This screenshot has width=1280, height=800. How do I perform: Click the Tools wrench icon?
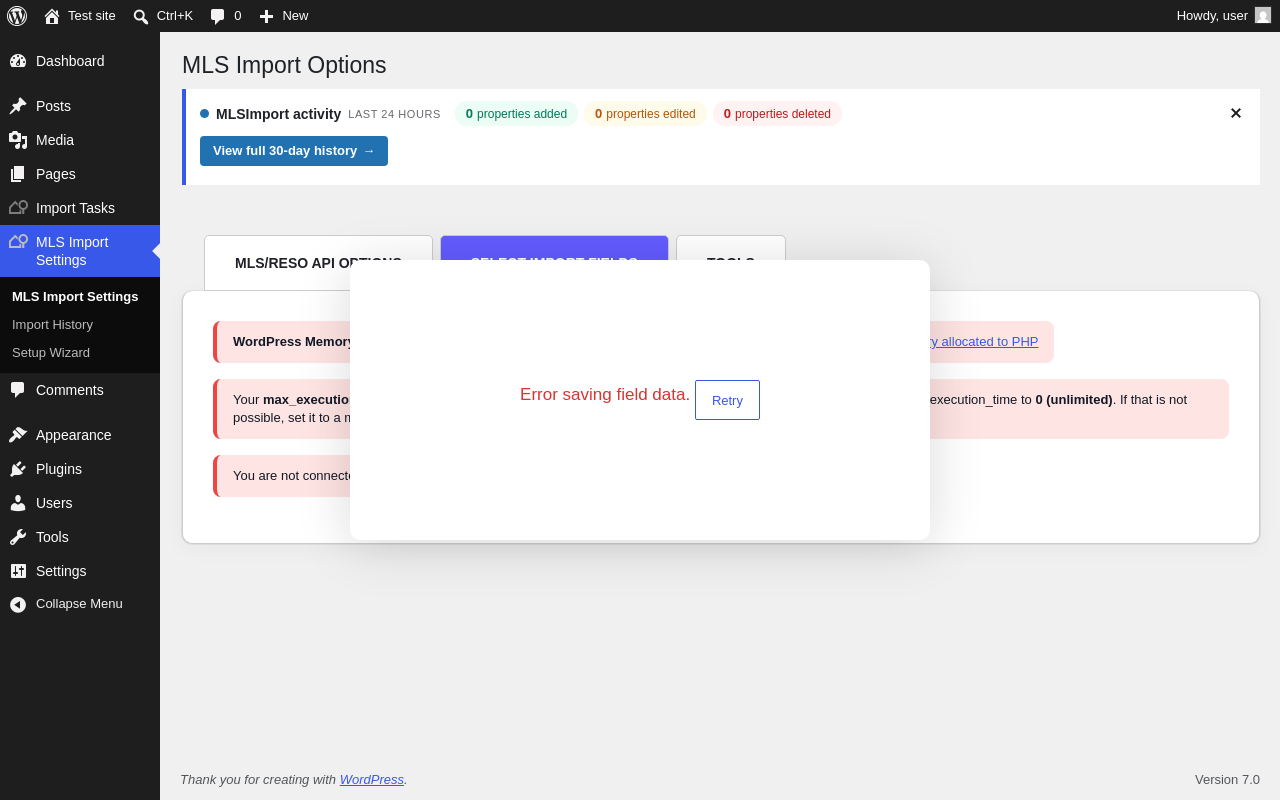coord(18,537)
